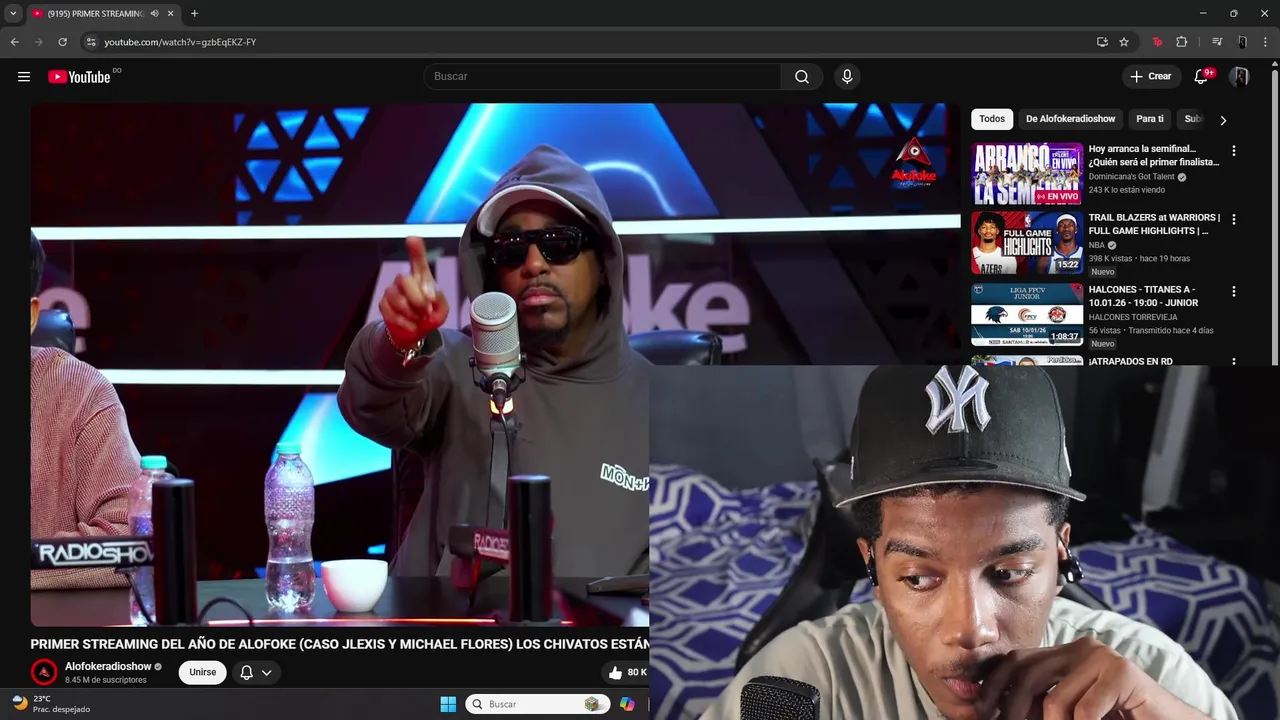Reload the page in the browser
1280x720 pixels.
click(62, 42)
